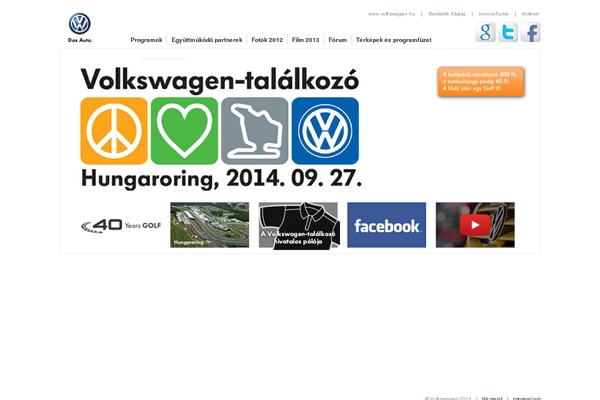This screenshot has width=600, height=400.
Task: Open the Fórum menu item
Action: 338,40
